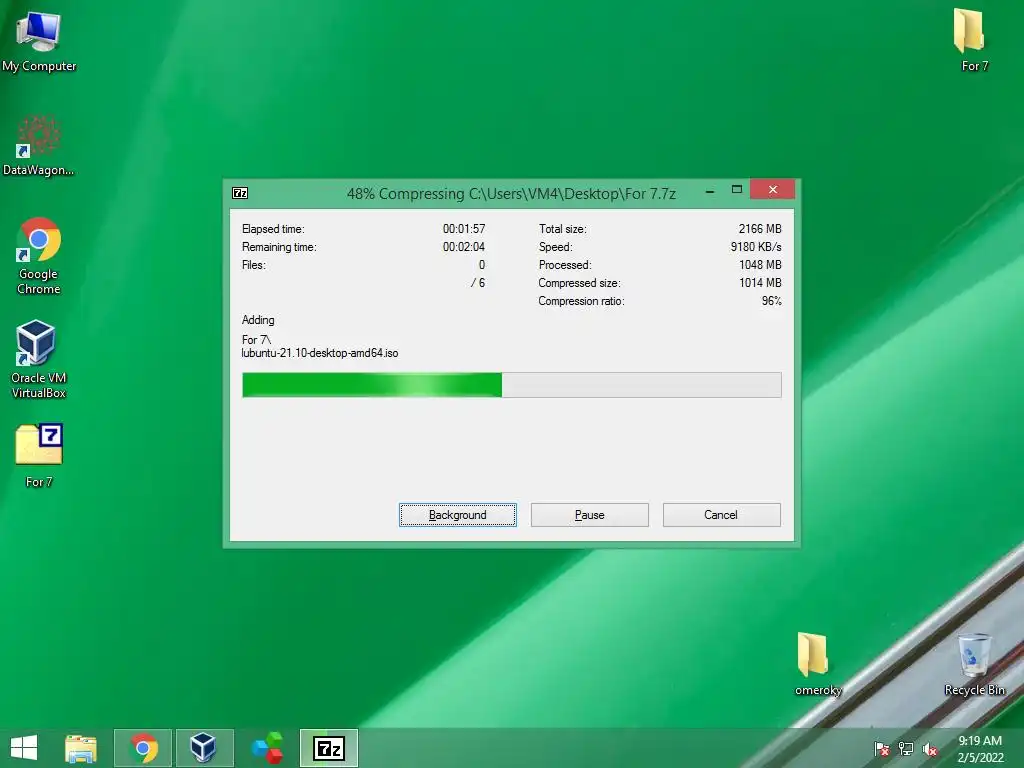Switch to Chrome in the taskbar

143,748
